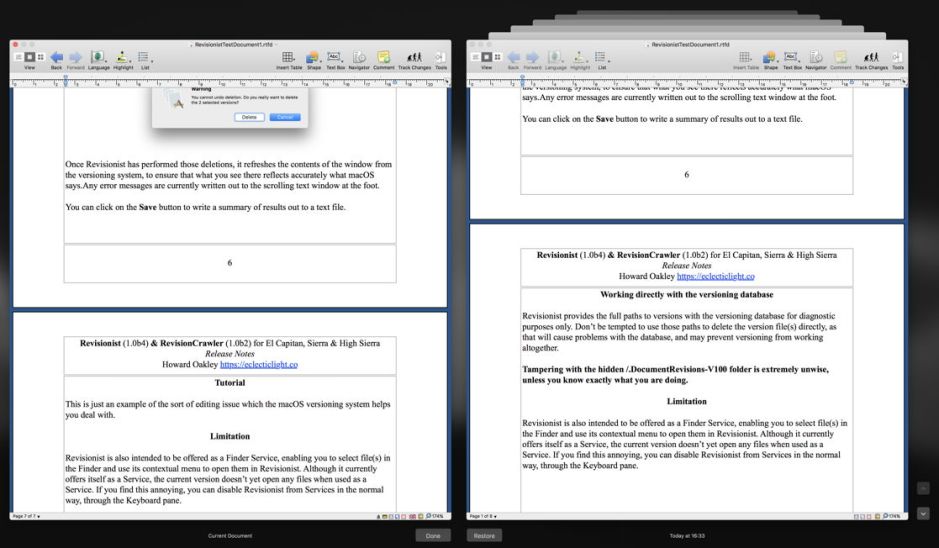939x548 pixels.
Task: Expand the Shape dropdown in the right version window
Action: click(767, 57)
